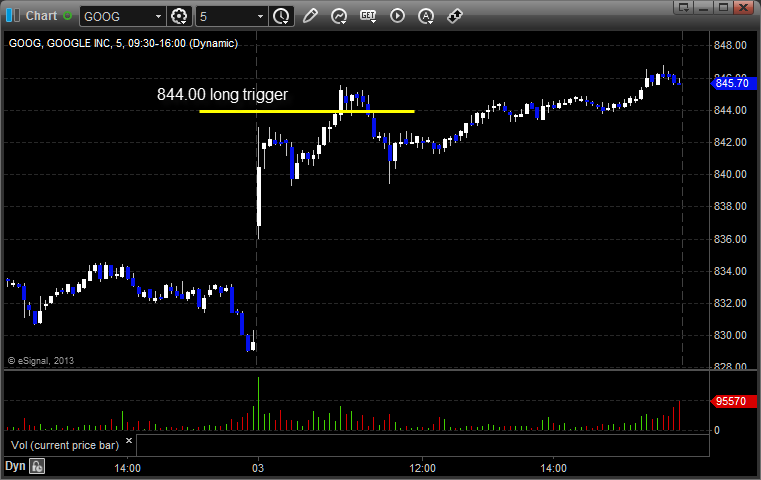Expand the interval 5 dropdown
This screenshot has height=480, width=761.
[260, 17]
